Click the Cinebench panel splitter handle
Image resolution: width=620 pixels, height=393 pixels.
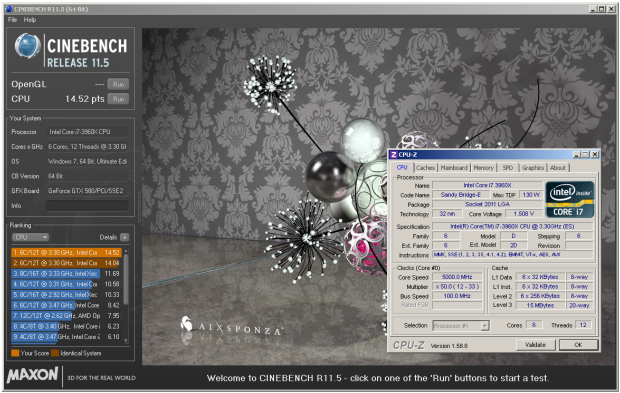[139, 206]
